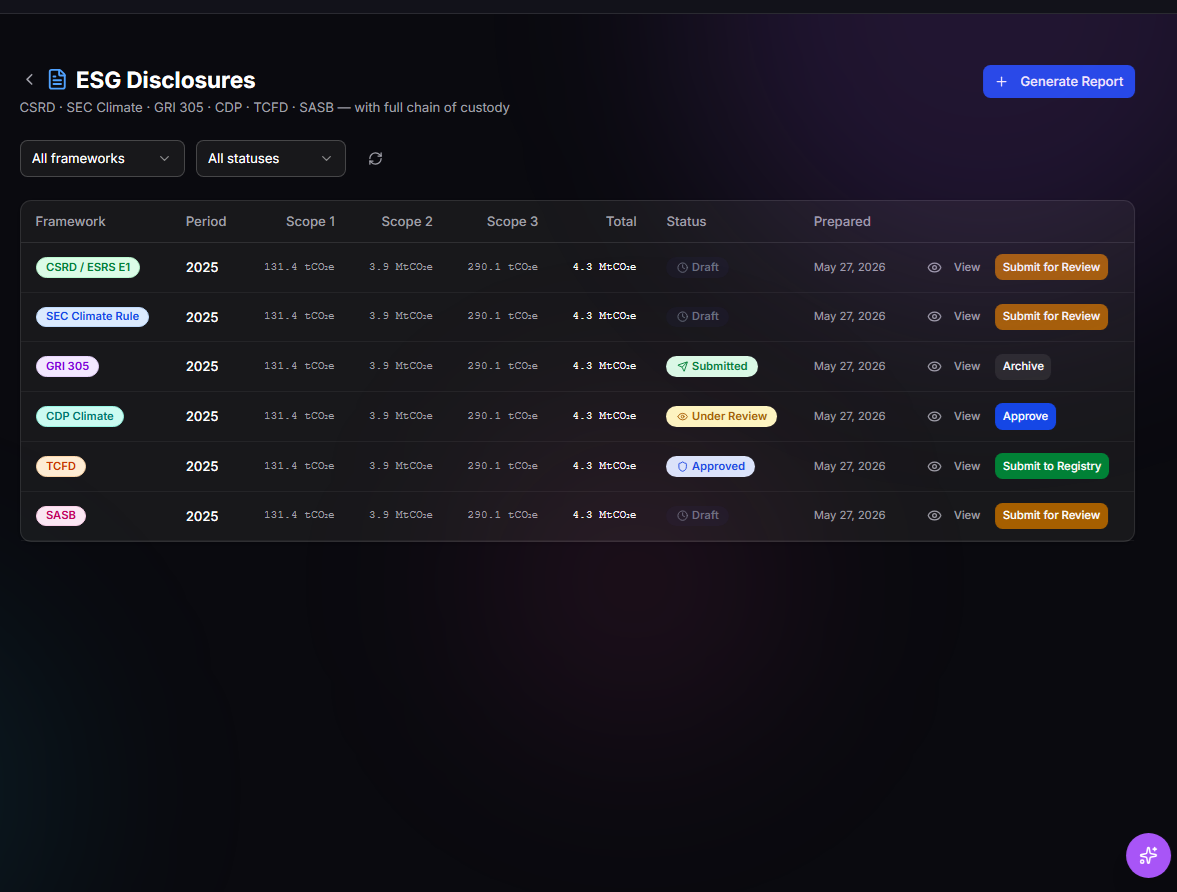1177x892 pixels.
Task: Approve the CDP Climate disclosure
Action: [x=1025, y=416]
